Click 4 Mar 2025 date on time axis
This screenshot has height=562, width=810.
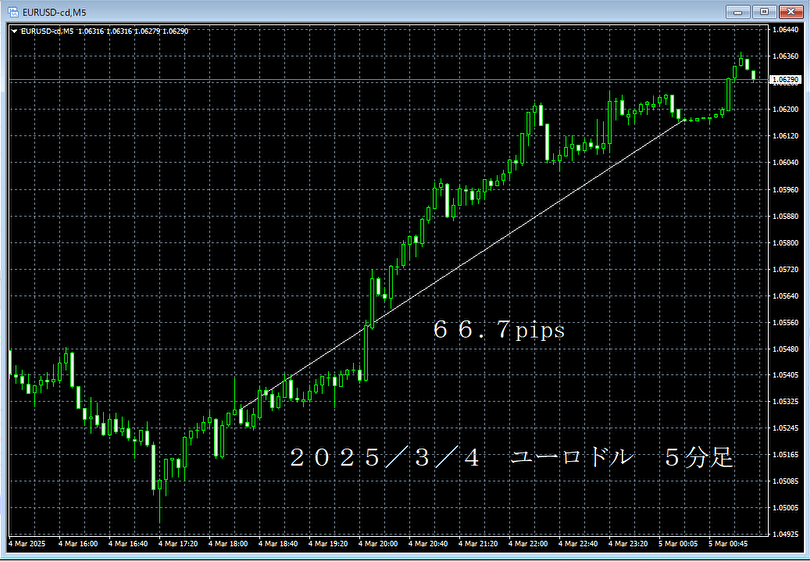[x=28, y=545]
